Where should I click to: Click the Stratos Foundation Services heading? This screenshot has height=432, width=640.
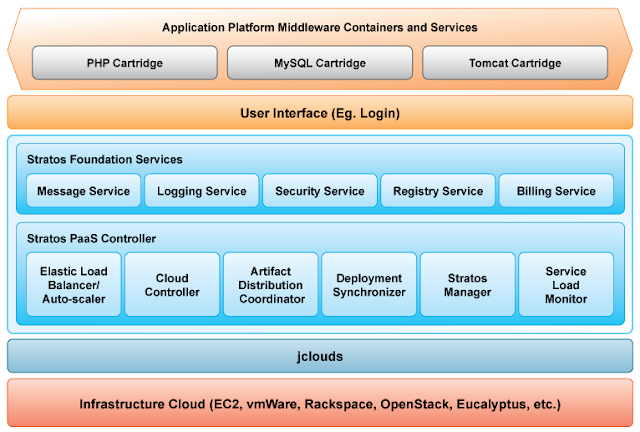point(104,159)
